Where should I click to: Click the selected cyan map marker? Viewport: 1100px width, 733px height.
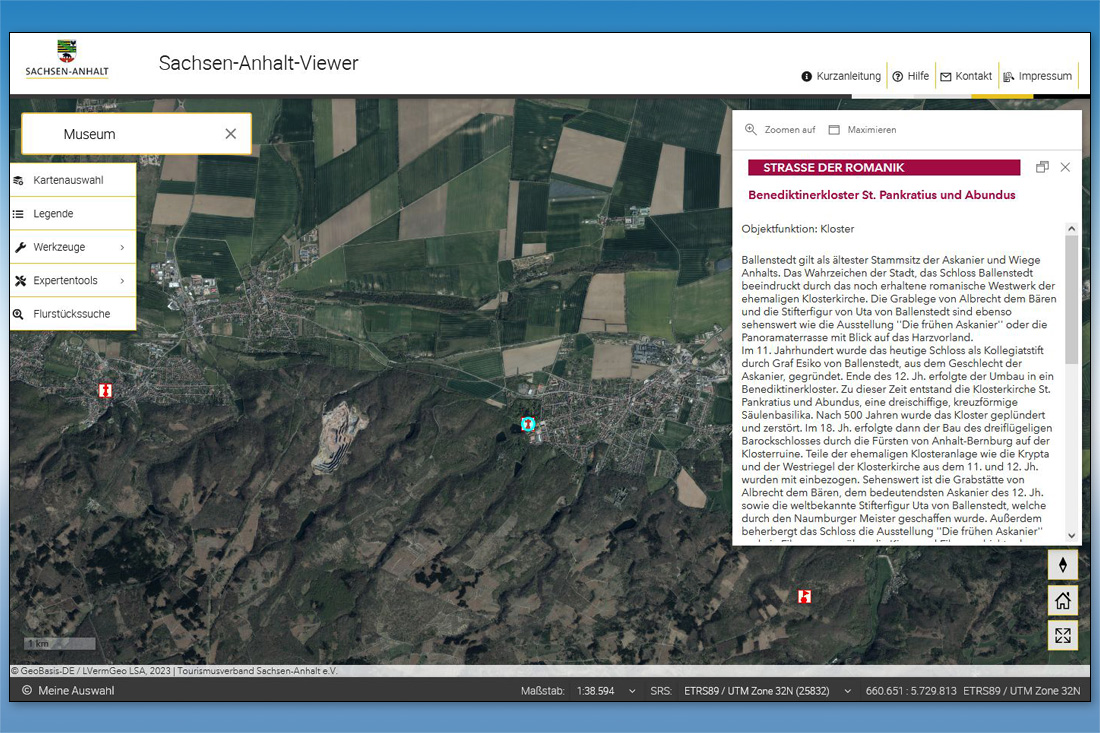pyautogui.click(x=528, y=425)
